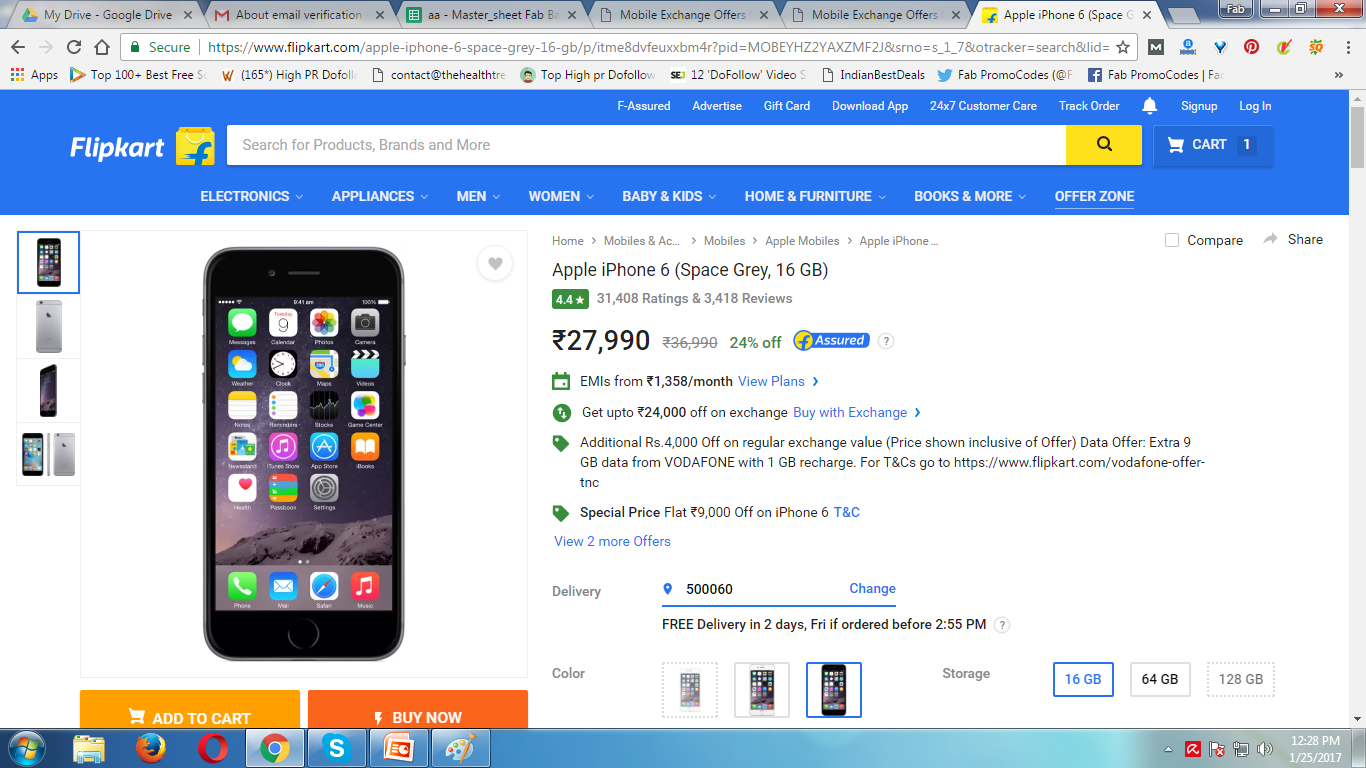The image size is (1366, 768).
Task: Add product to wishlist via heart icon
Action: [x=495, y=264]
